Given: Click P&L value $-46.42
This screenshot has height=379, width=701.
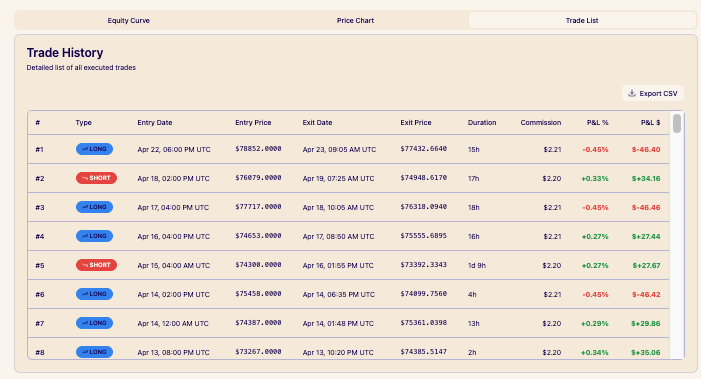Looking at the screenshot, I should coord(646,295).
